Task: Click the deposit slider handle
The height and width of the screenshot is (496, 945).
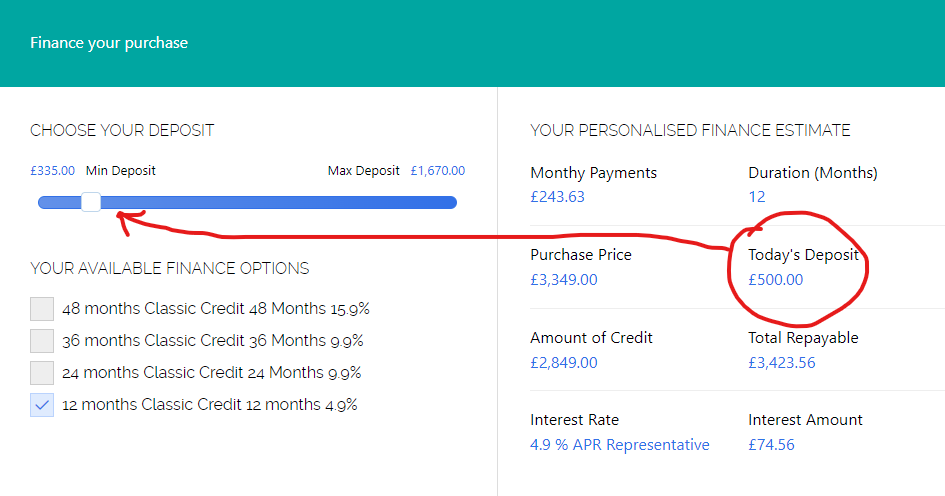Action: pyautogui.click(x=91, y=202)
